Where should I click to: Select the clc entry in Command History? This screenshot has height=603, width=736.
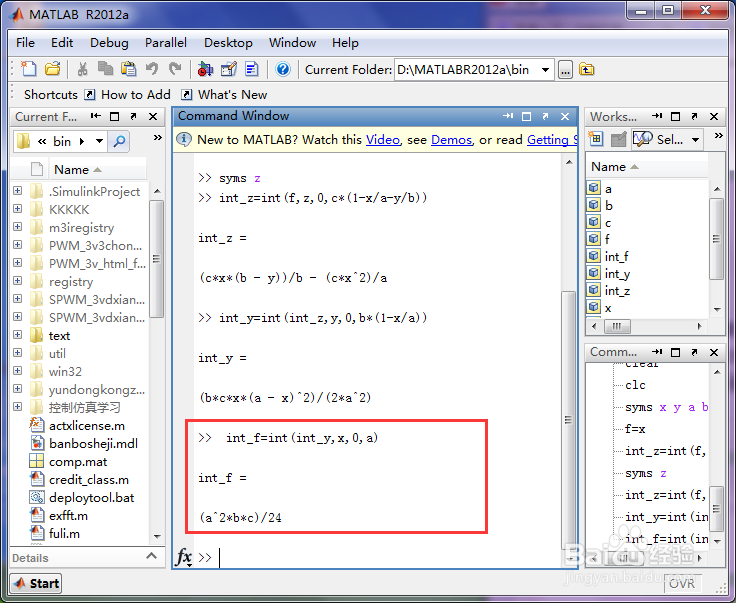[x=635, y=385]
